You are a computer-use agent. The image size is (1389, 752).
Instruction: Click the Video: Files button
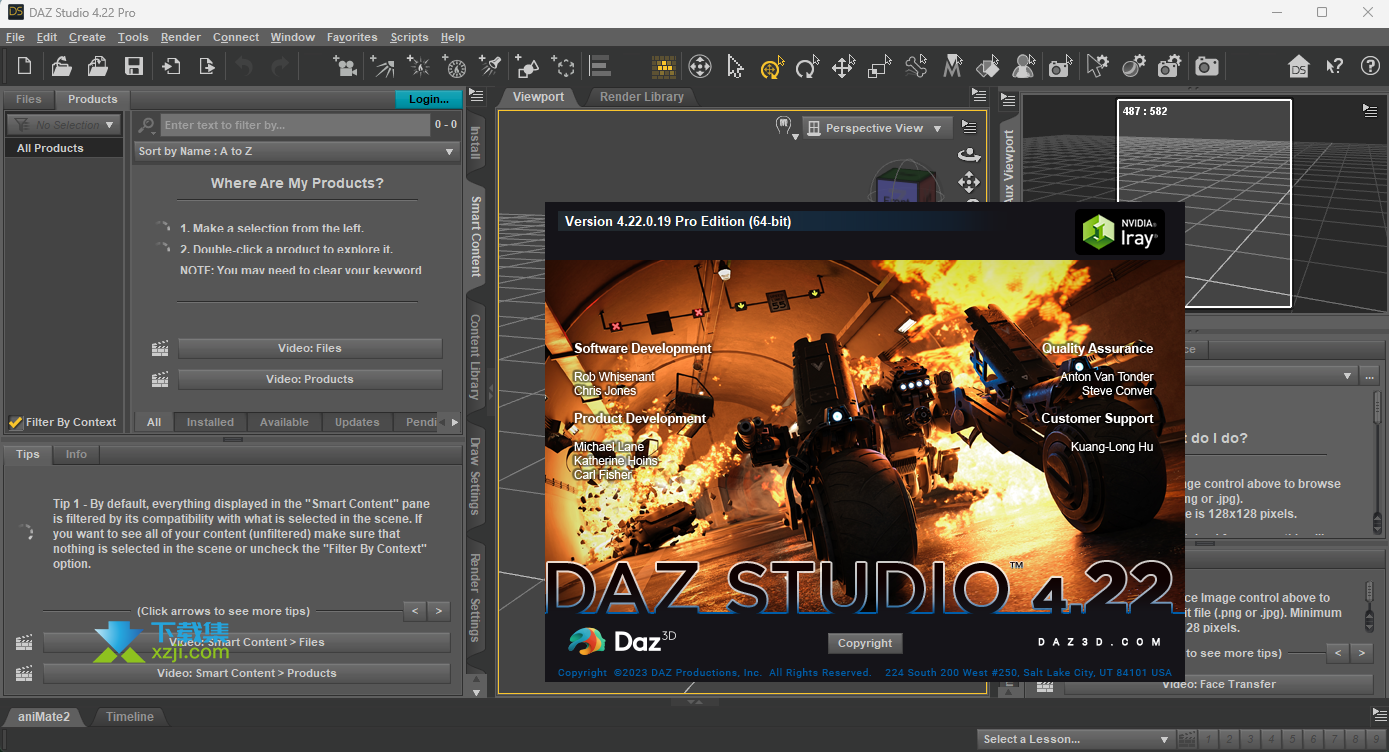click(x=310, y=348)
